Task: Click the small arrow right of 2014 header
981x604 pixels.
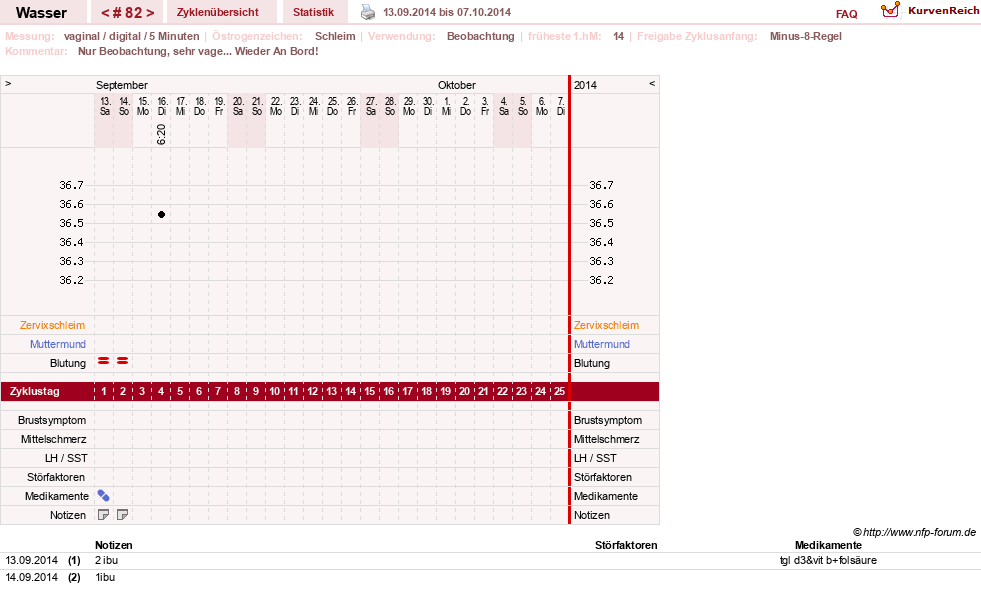Action: [x=652, y=83]
